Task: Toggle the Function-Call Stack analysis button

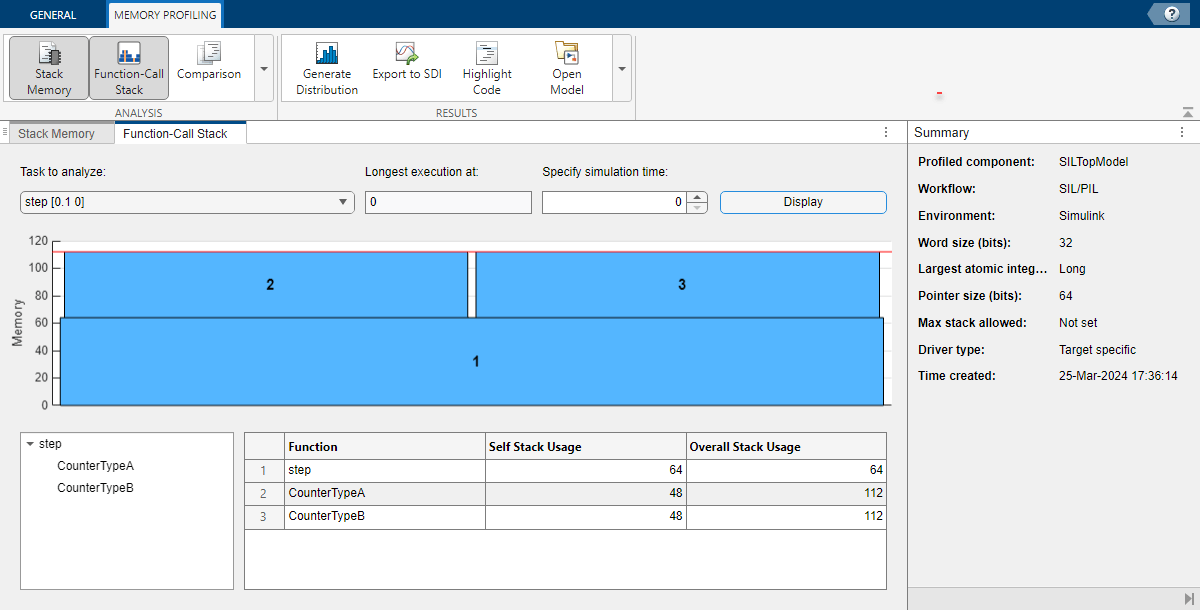Action: [x=129, y=68]
